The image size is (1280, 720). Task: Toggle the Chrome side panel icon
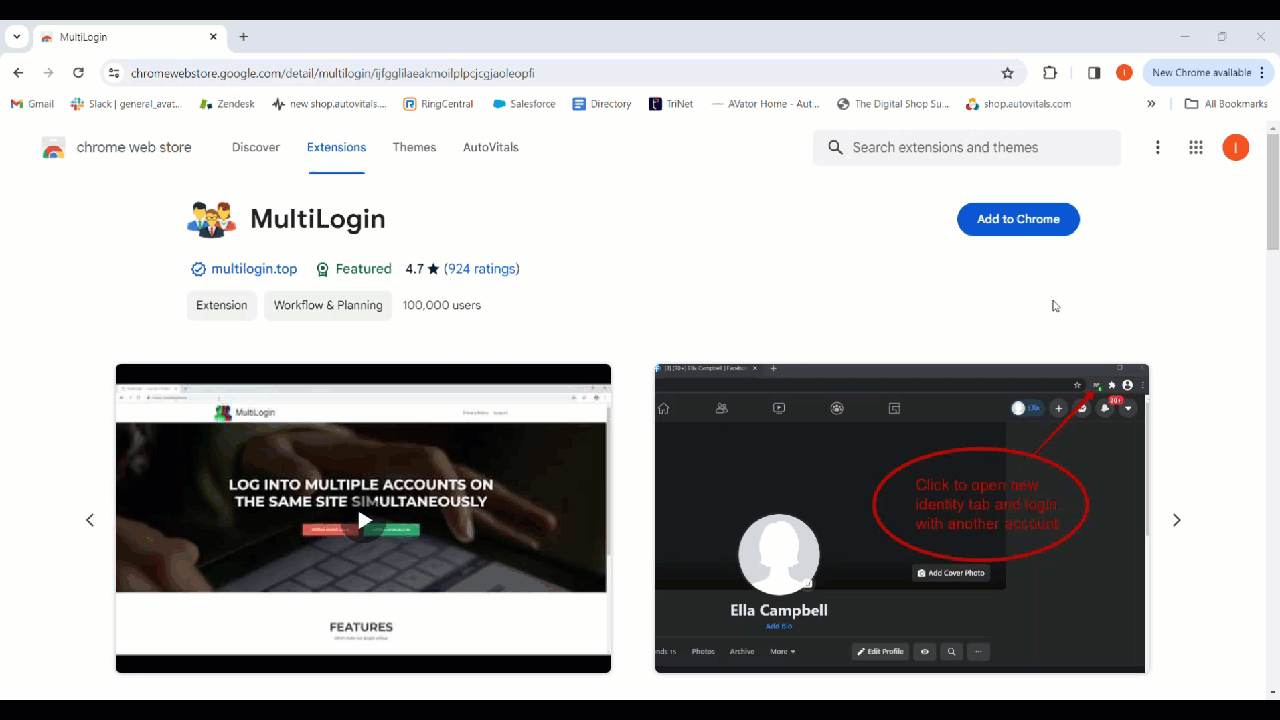tap(1094, 73)
